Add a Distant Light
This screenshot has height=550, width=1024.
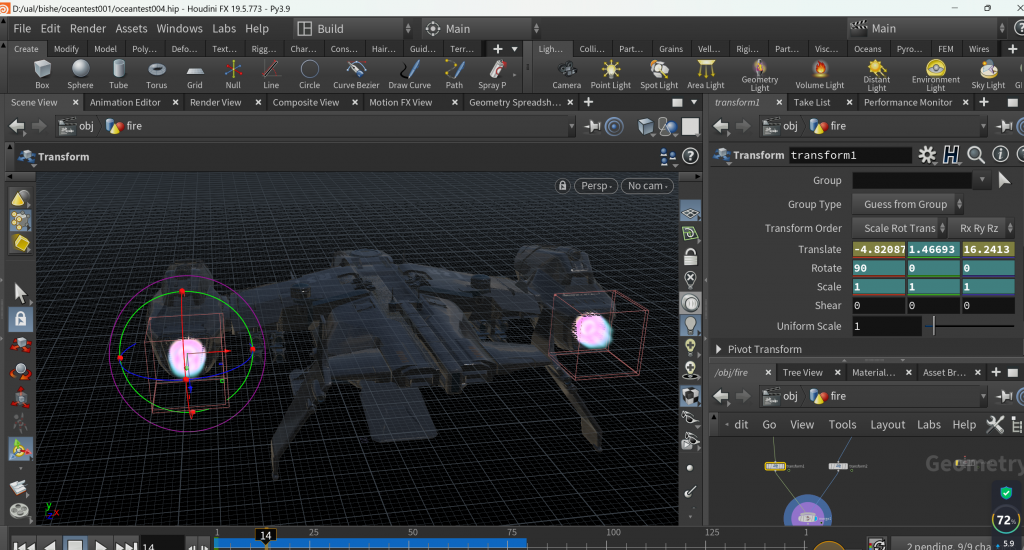point(876,75)
